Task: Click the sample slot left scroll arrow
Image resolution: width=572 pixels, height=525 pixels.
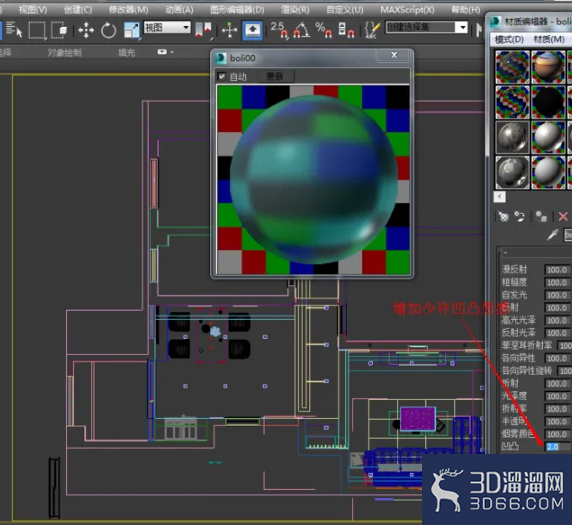Action: click(x=499, y=197)
